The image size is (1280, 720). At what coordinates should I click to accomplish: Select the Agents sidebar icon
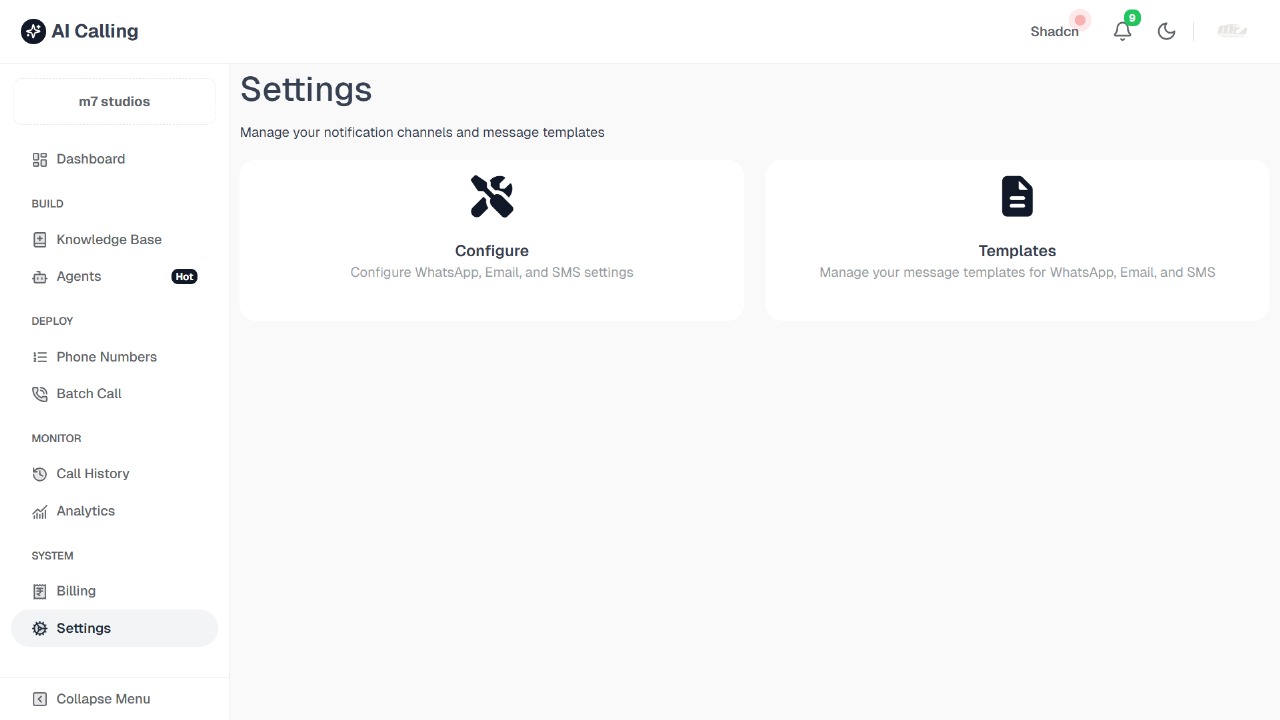(39, 276)
